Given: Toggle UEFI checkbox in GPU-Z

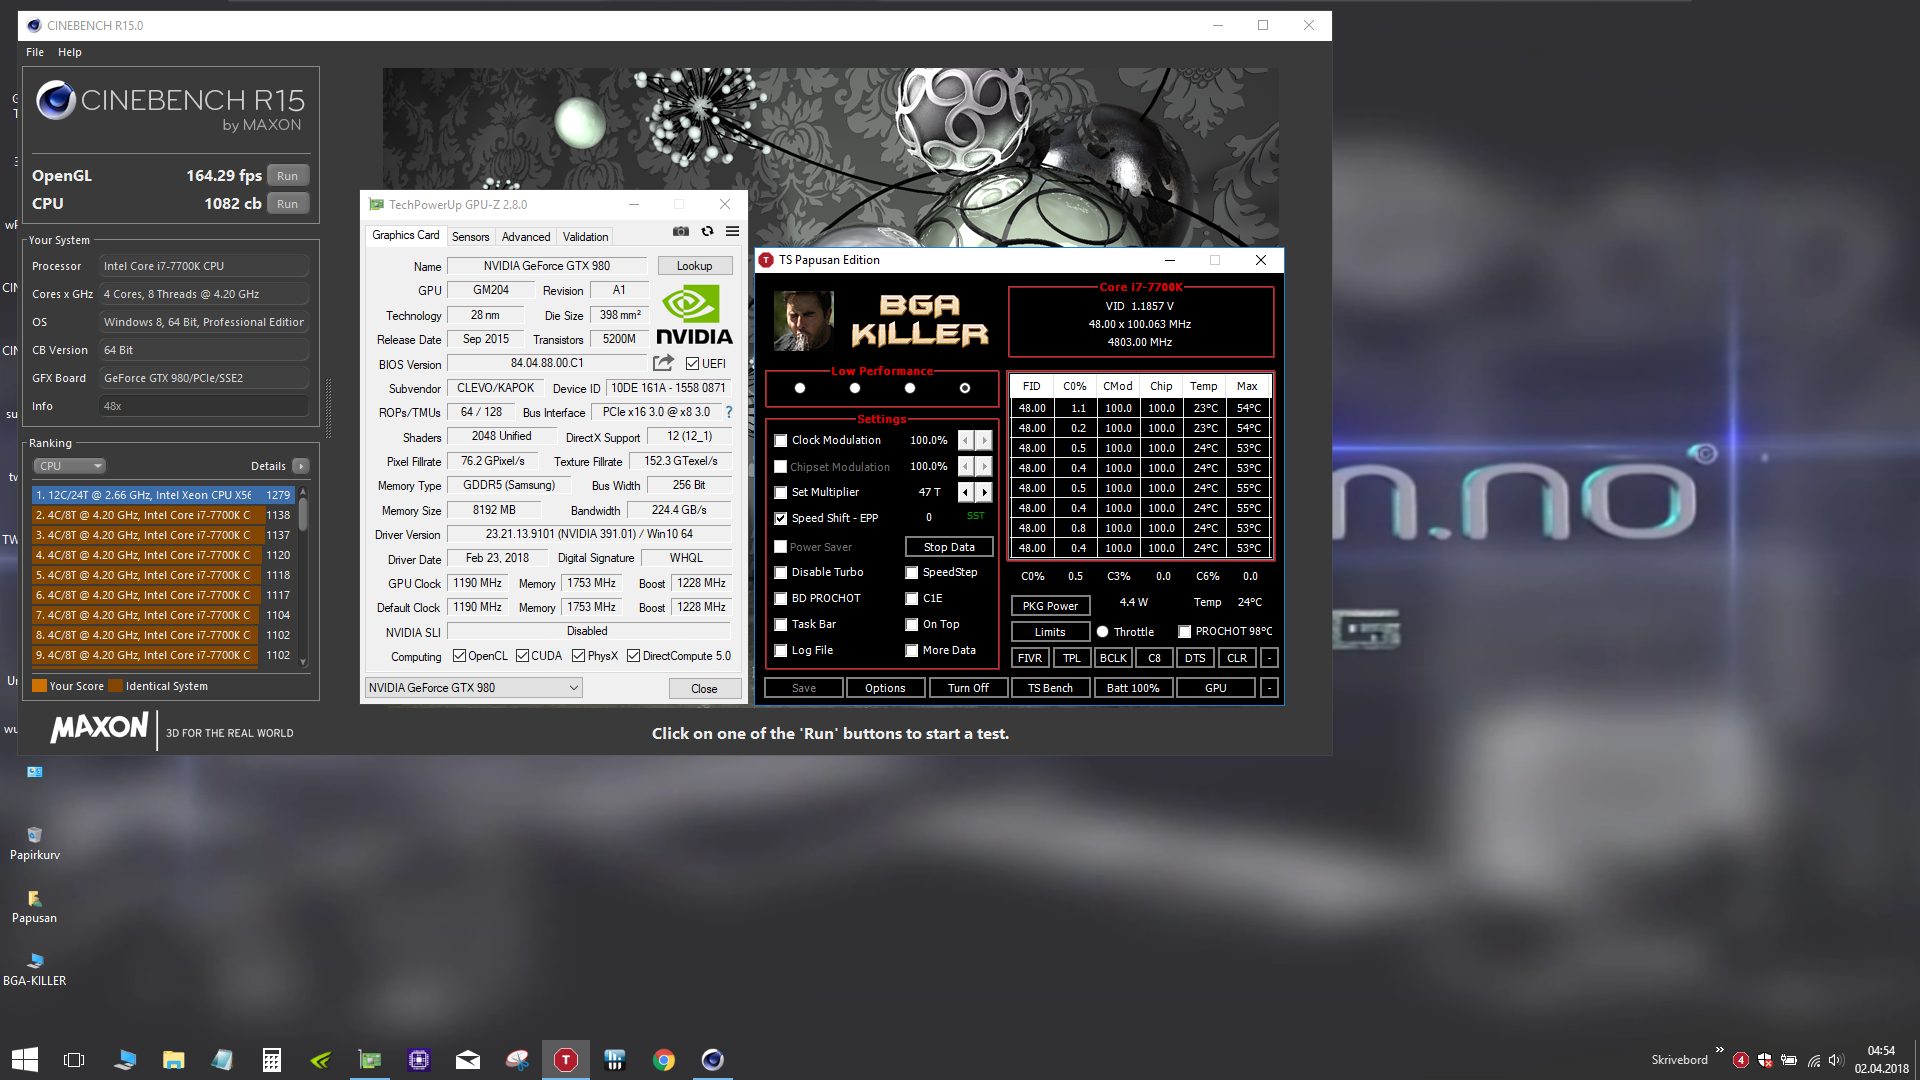Looking at the screenshot, I should click(x=692, y=363).
